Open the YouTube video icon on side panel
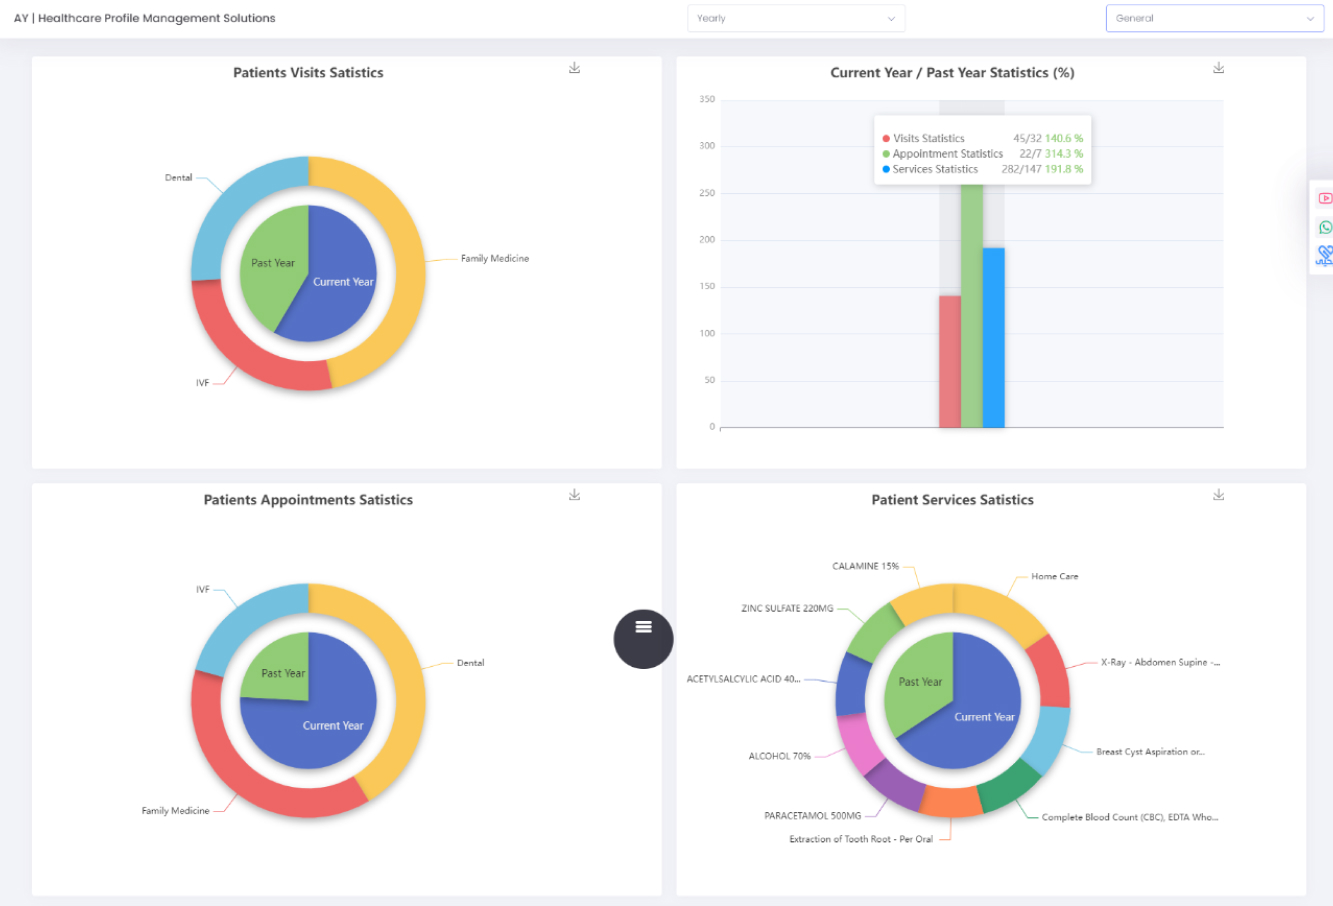1333x906 pixels. tap(1325, 199)
